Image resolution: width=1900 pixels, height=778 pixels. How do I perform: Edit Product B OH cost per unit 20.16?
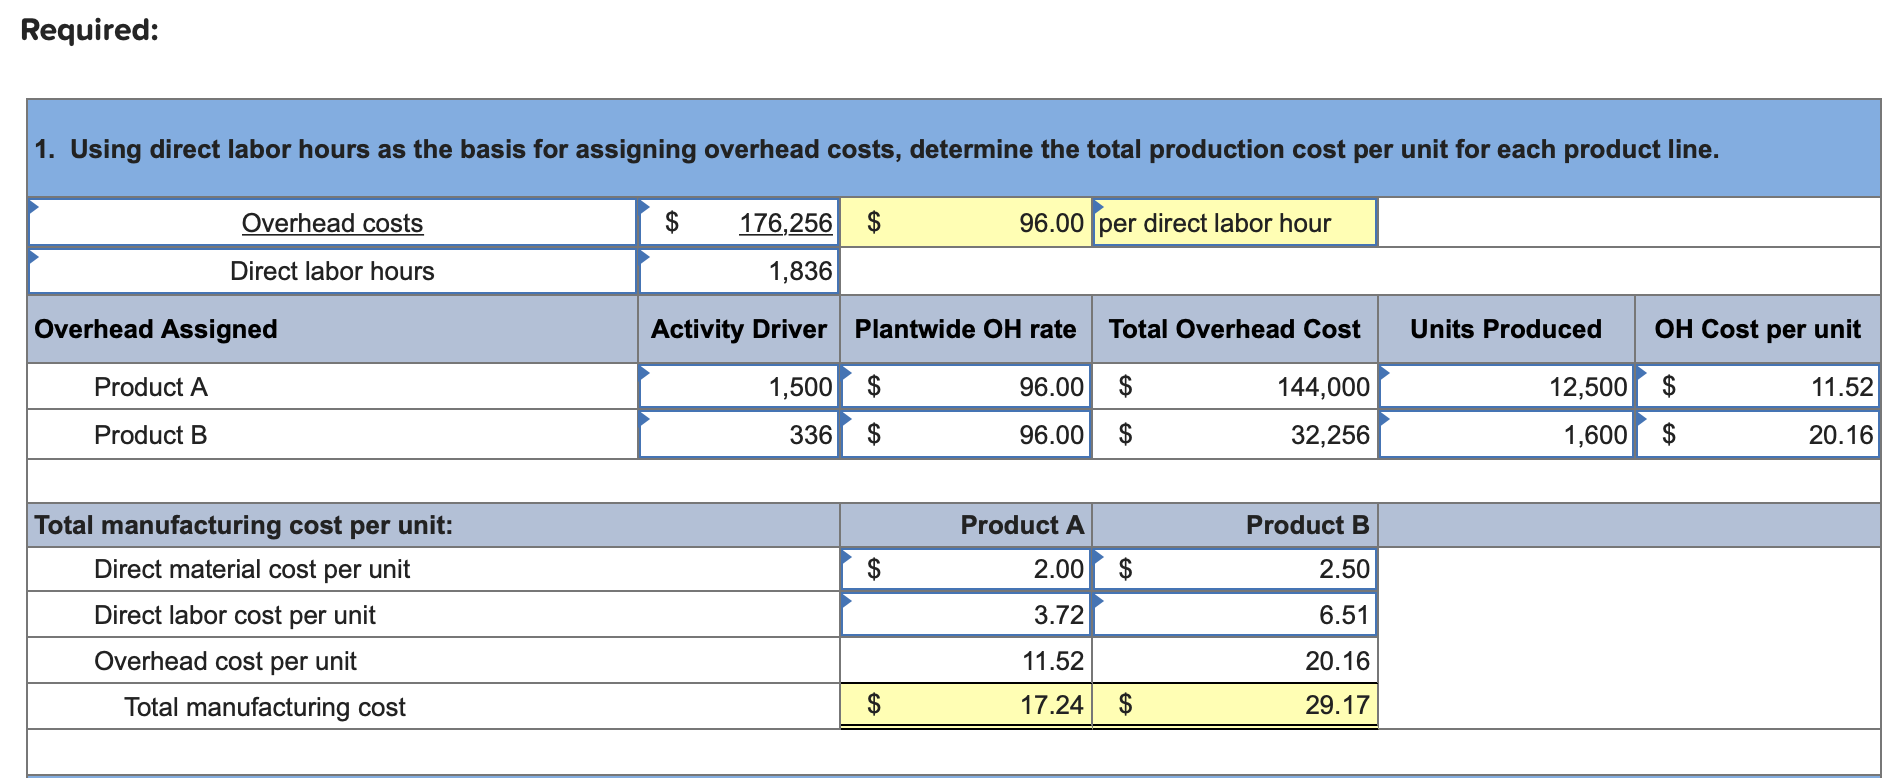pos(1758,435)
